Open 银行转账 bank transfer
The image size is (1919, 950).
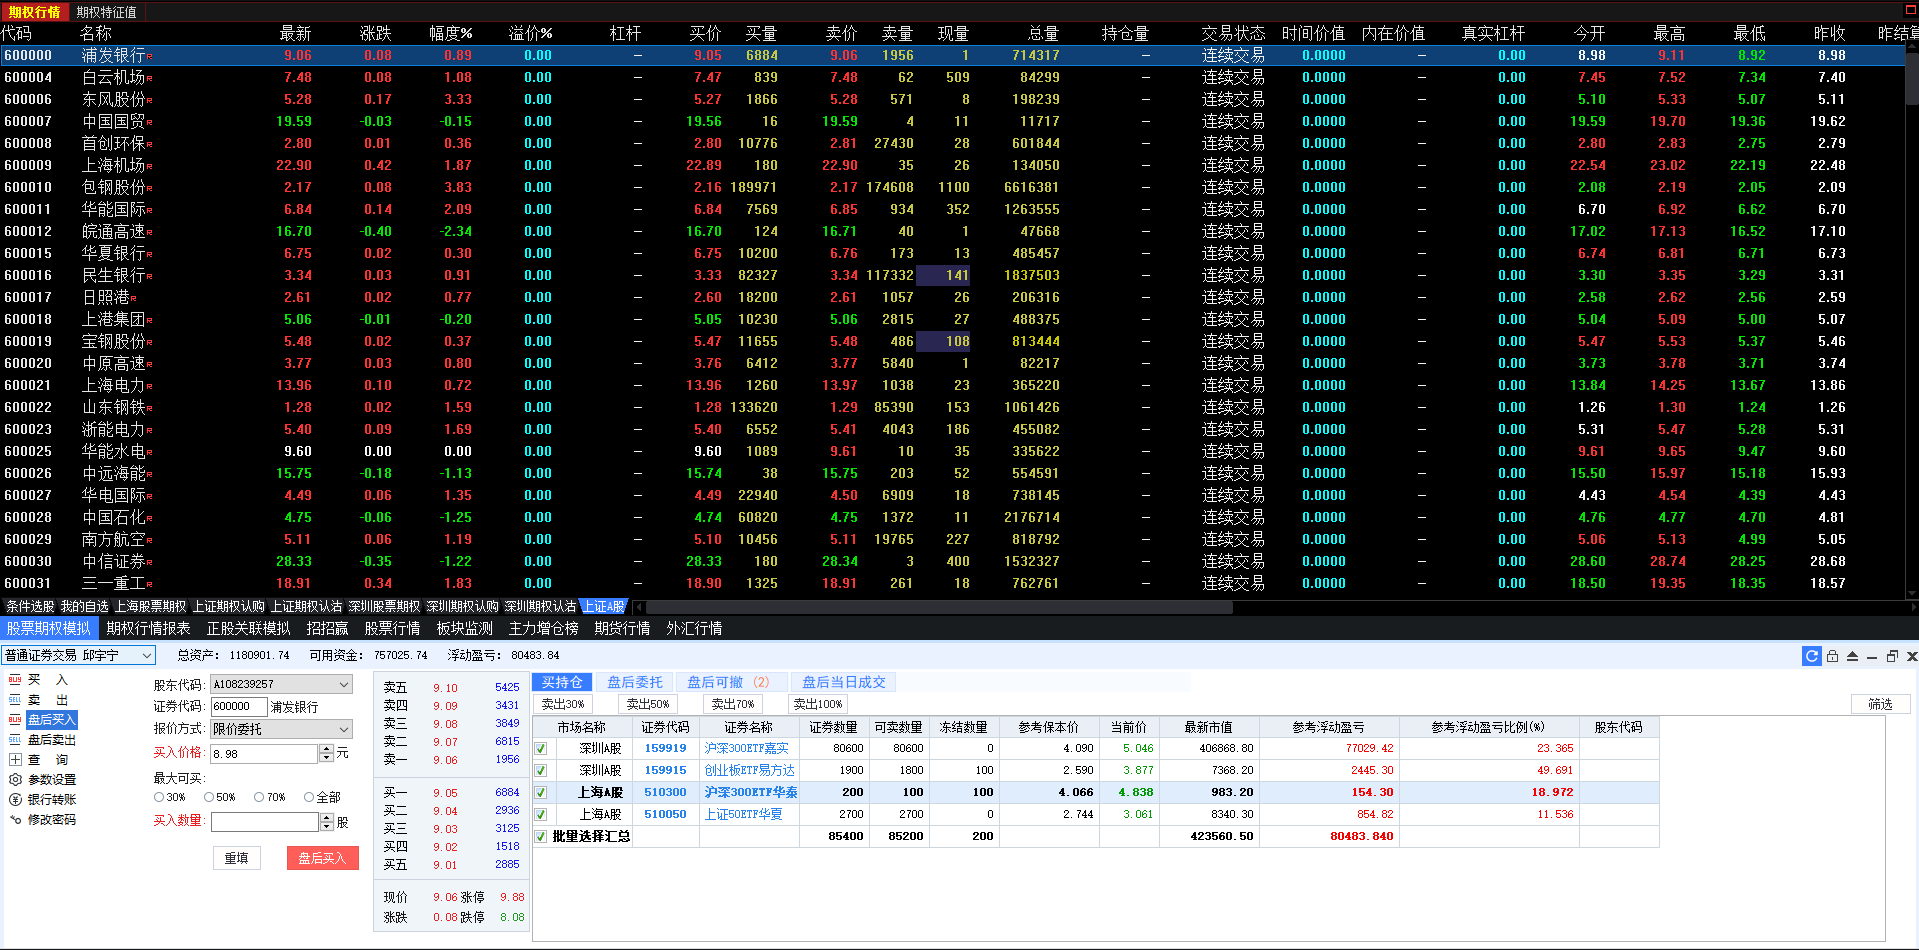(42, 799)
